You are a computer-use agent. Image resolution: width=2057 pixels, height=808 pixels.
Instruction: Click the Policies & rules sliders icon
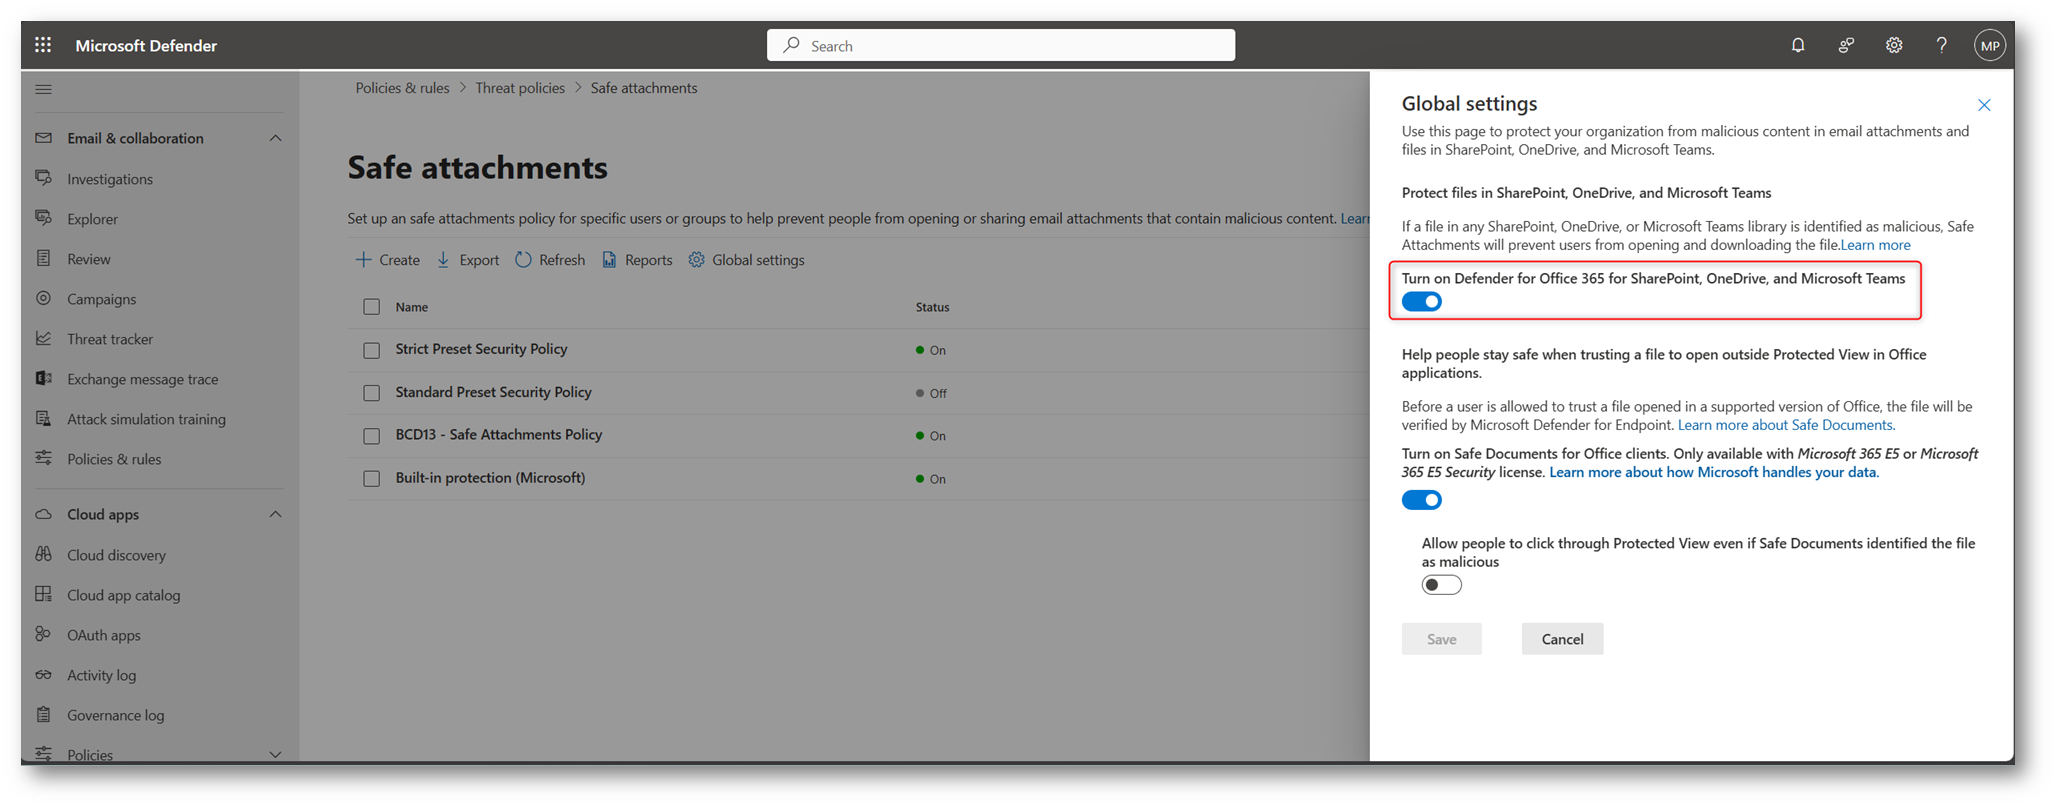click(x=43, y=458)
